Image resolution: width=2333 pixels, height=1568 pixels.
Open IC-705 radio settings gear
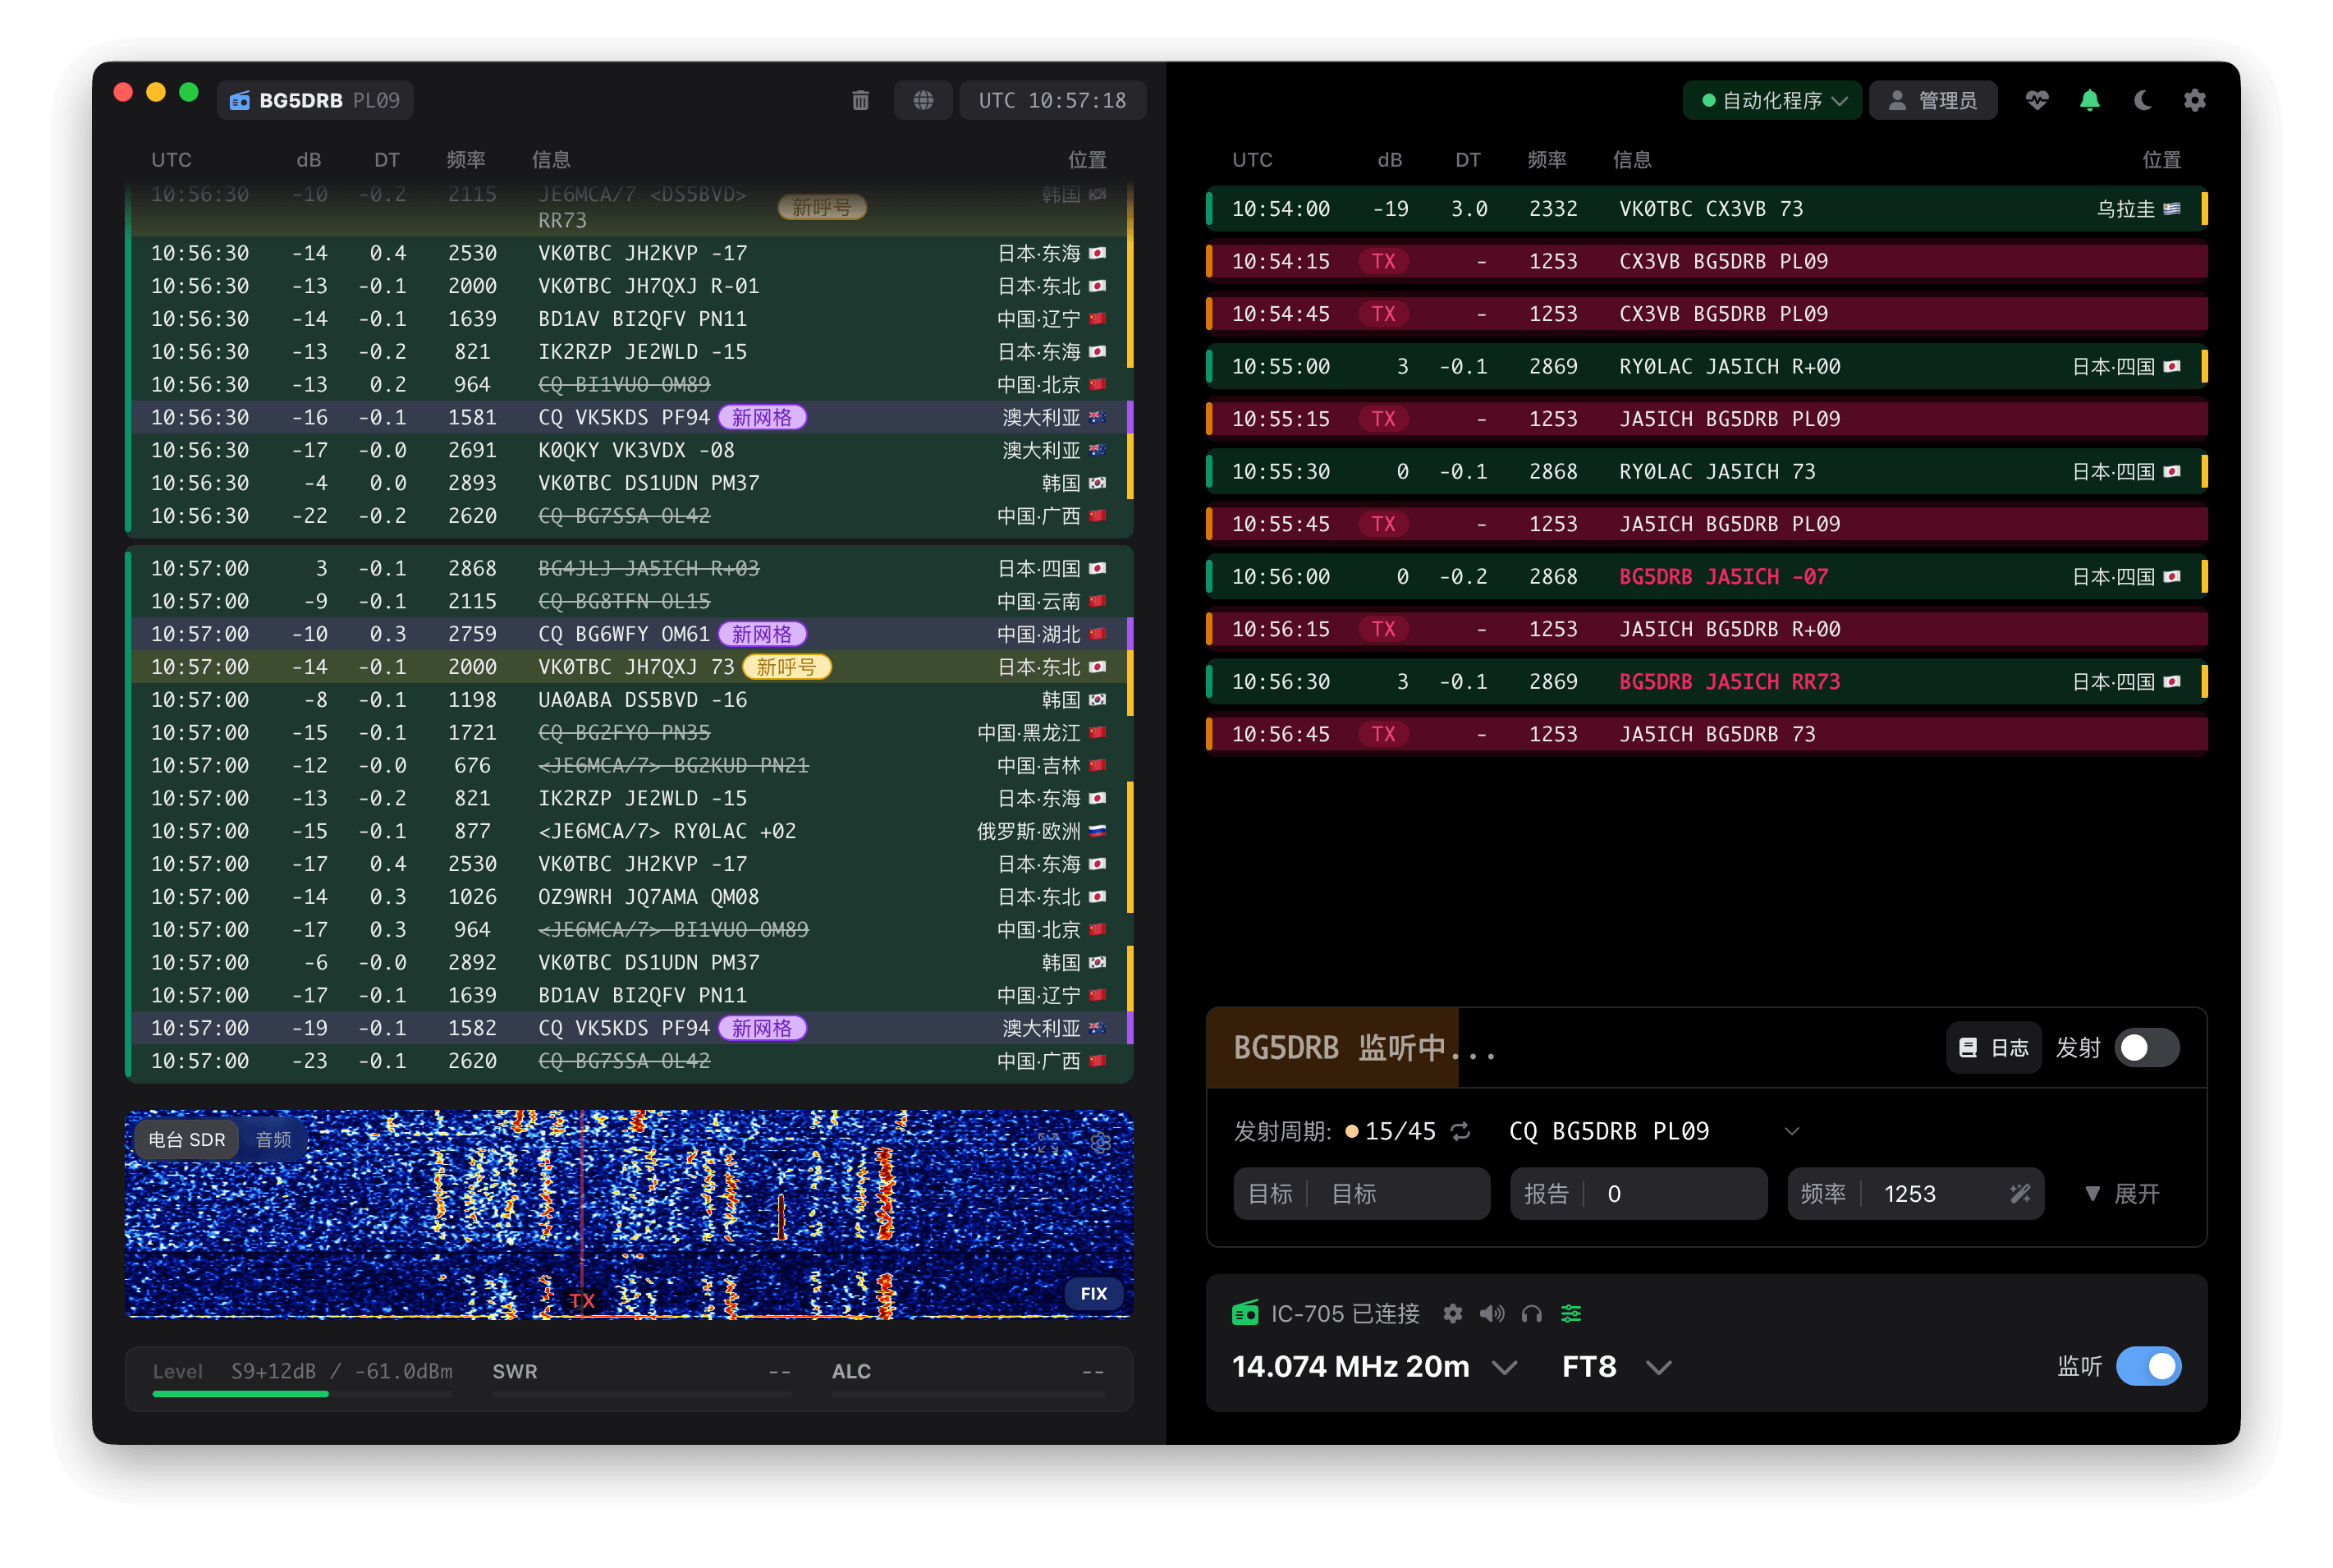tap(1452, 1313)
